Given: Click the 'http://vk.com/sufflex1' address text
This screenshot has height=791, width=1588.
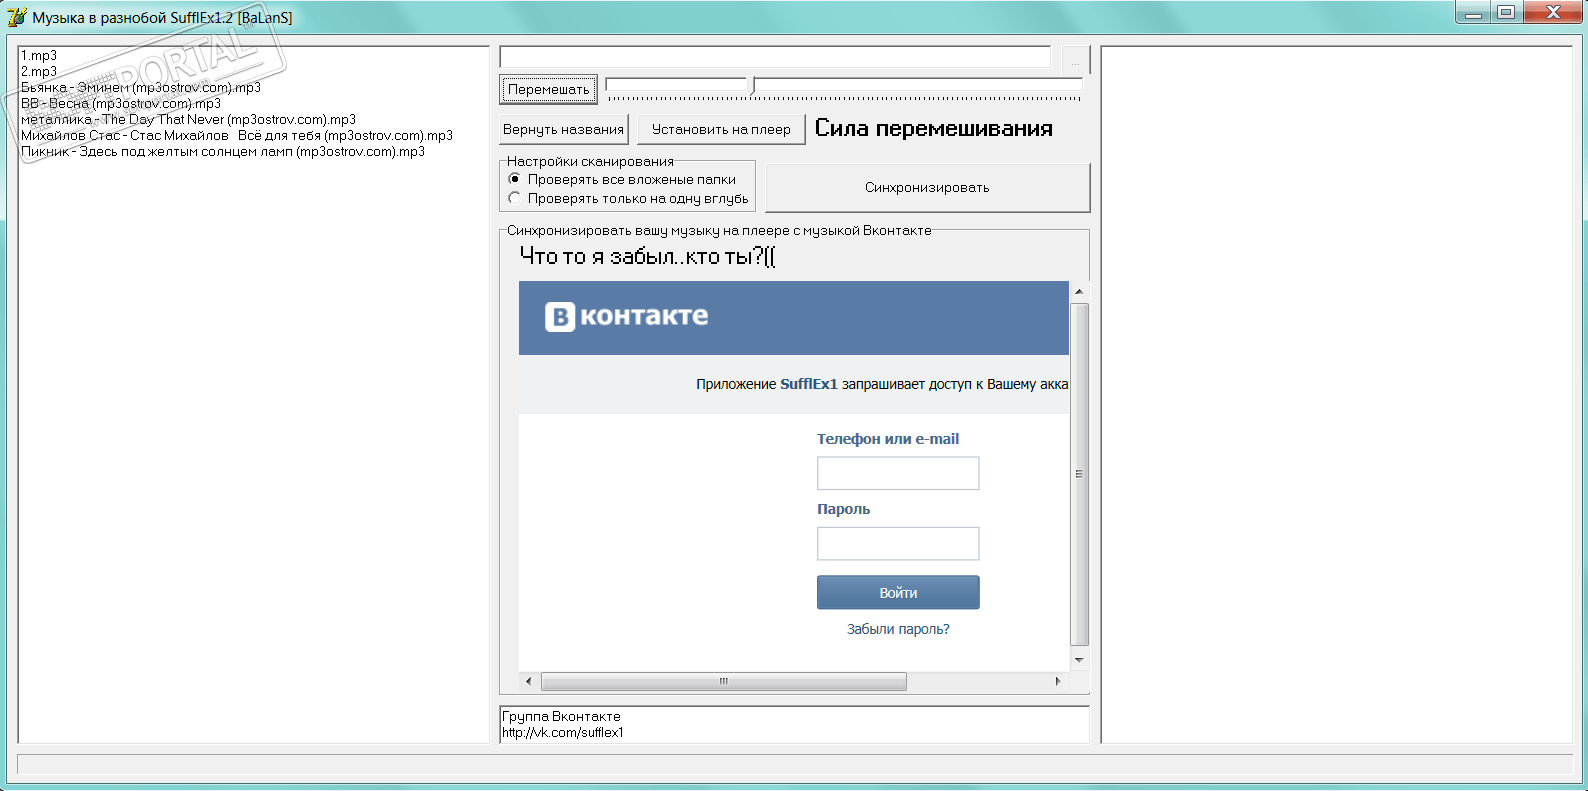Looking at the screenshot, I should pyautogui.click(x=563, y=732).
